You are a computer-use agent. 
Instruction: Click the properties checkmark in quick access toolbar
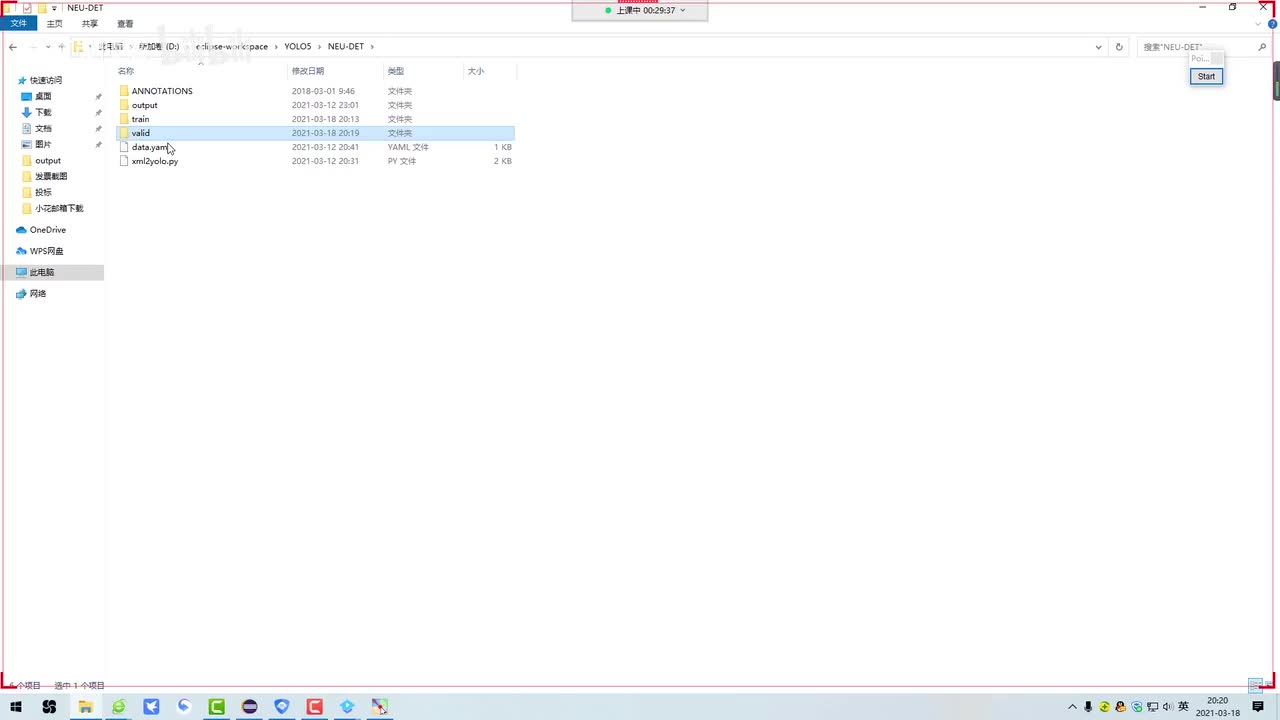pos(27,8)
